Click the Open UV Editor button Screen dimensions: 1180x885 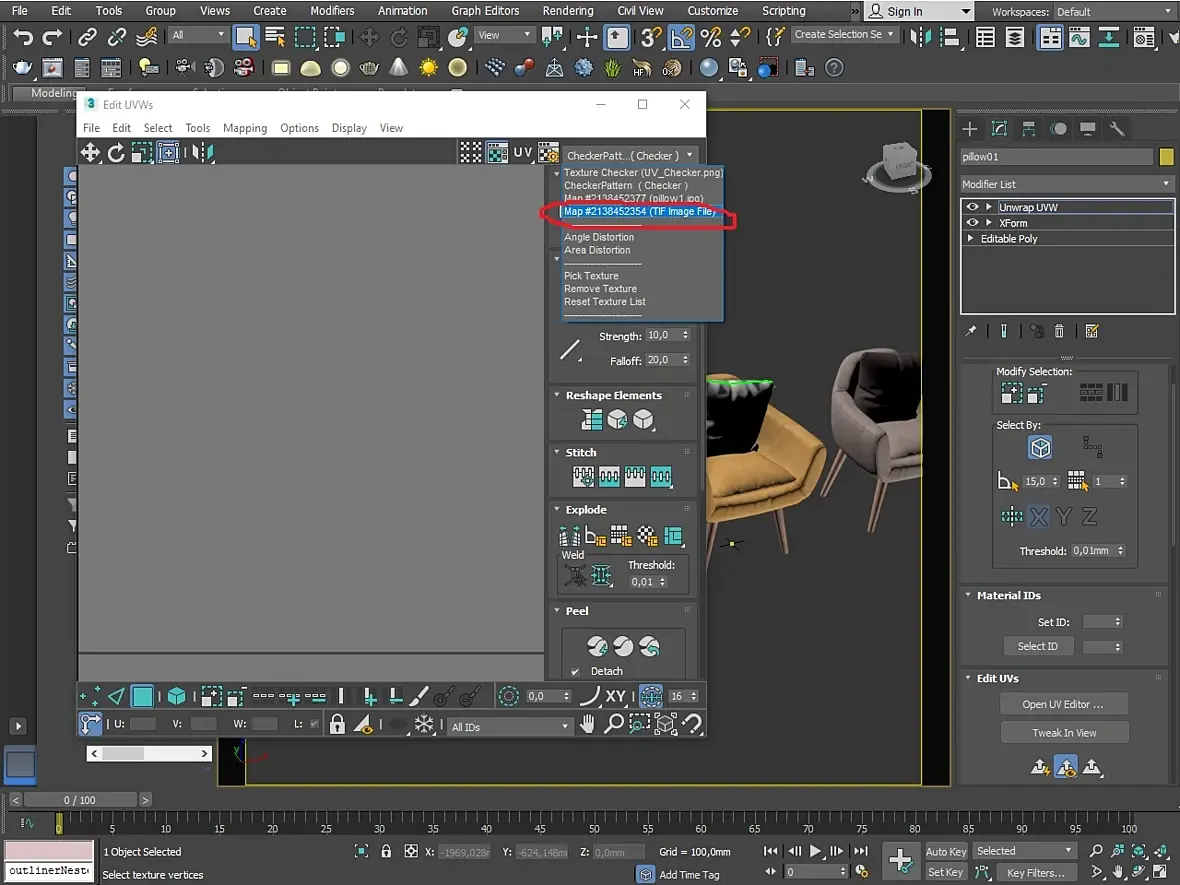(x=1063, y=704)
